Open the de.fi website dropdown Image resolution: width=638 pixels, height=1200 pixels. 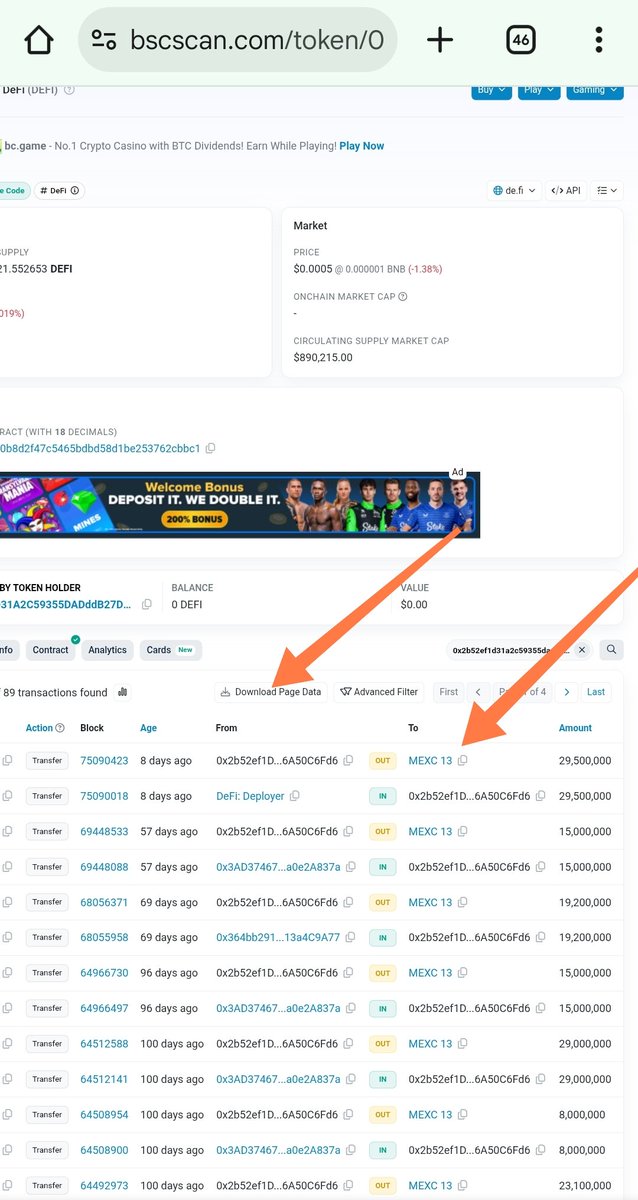pos(515,190)
